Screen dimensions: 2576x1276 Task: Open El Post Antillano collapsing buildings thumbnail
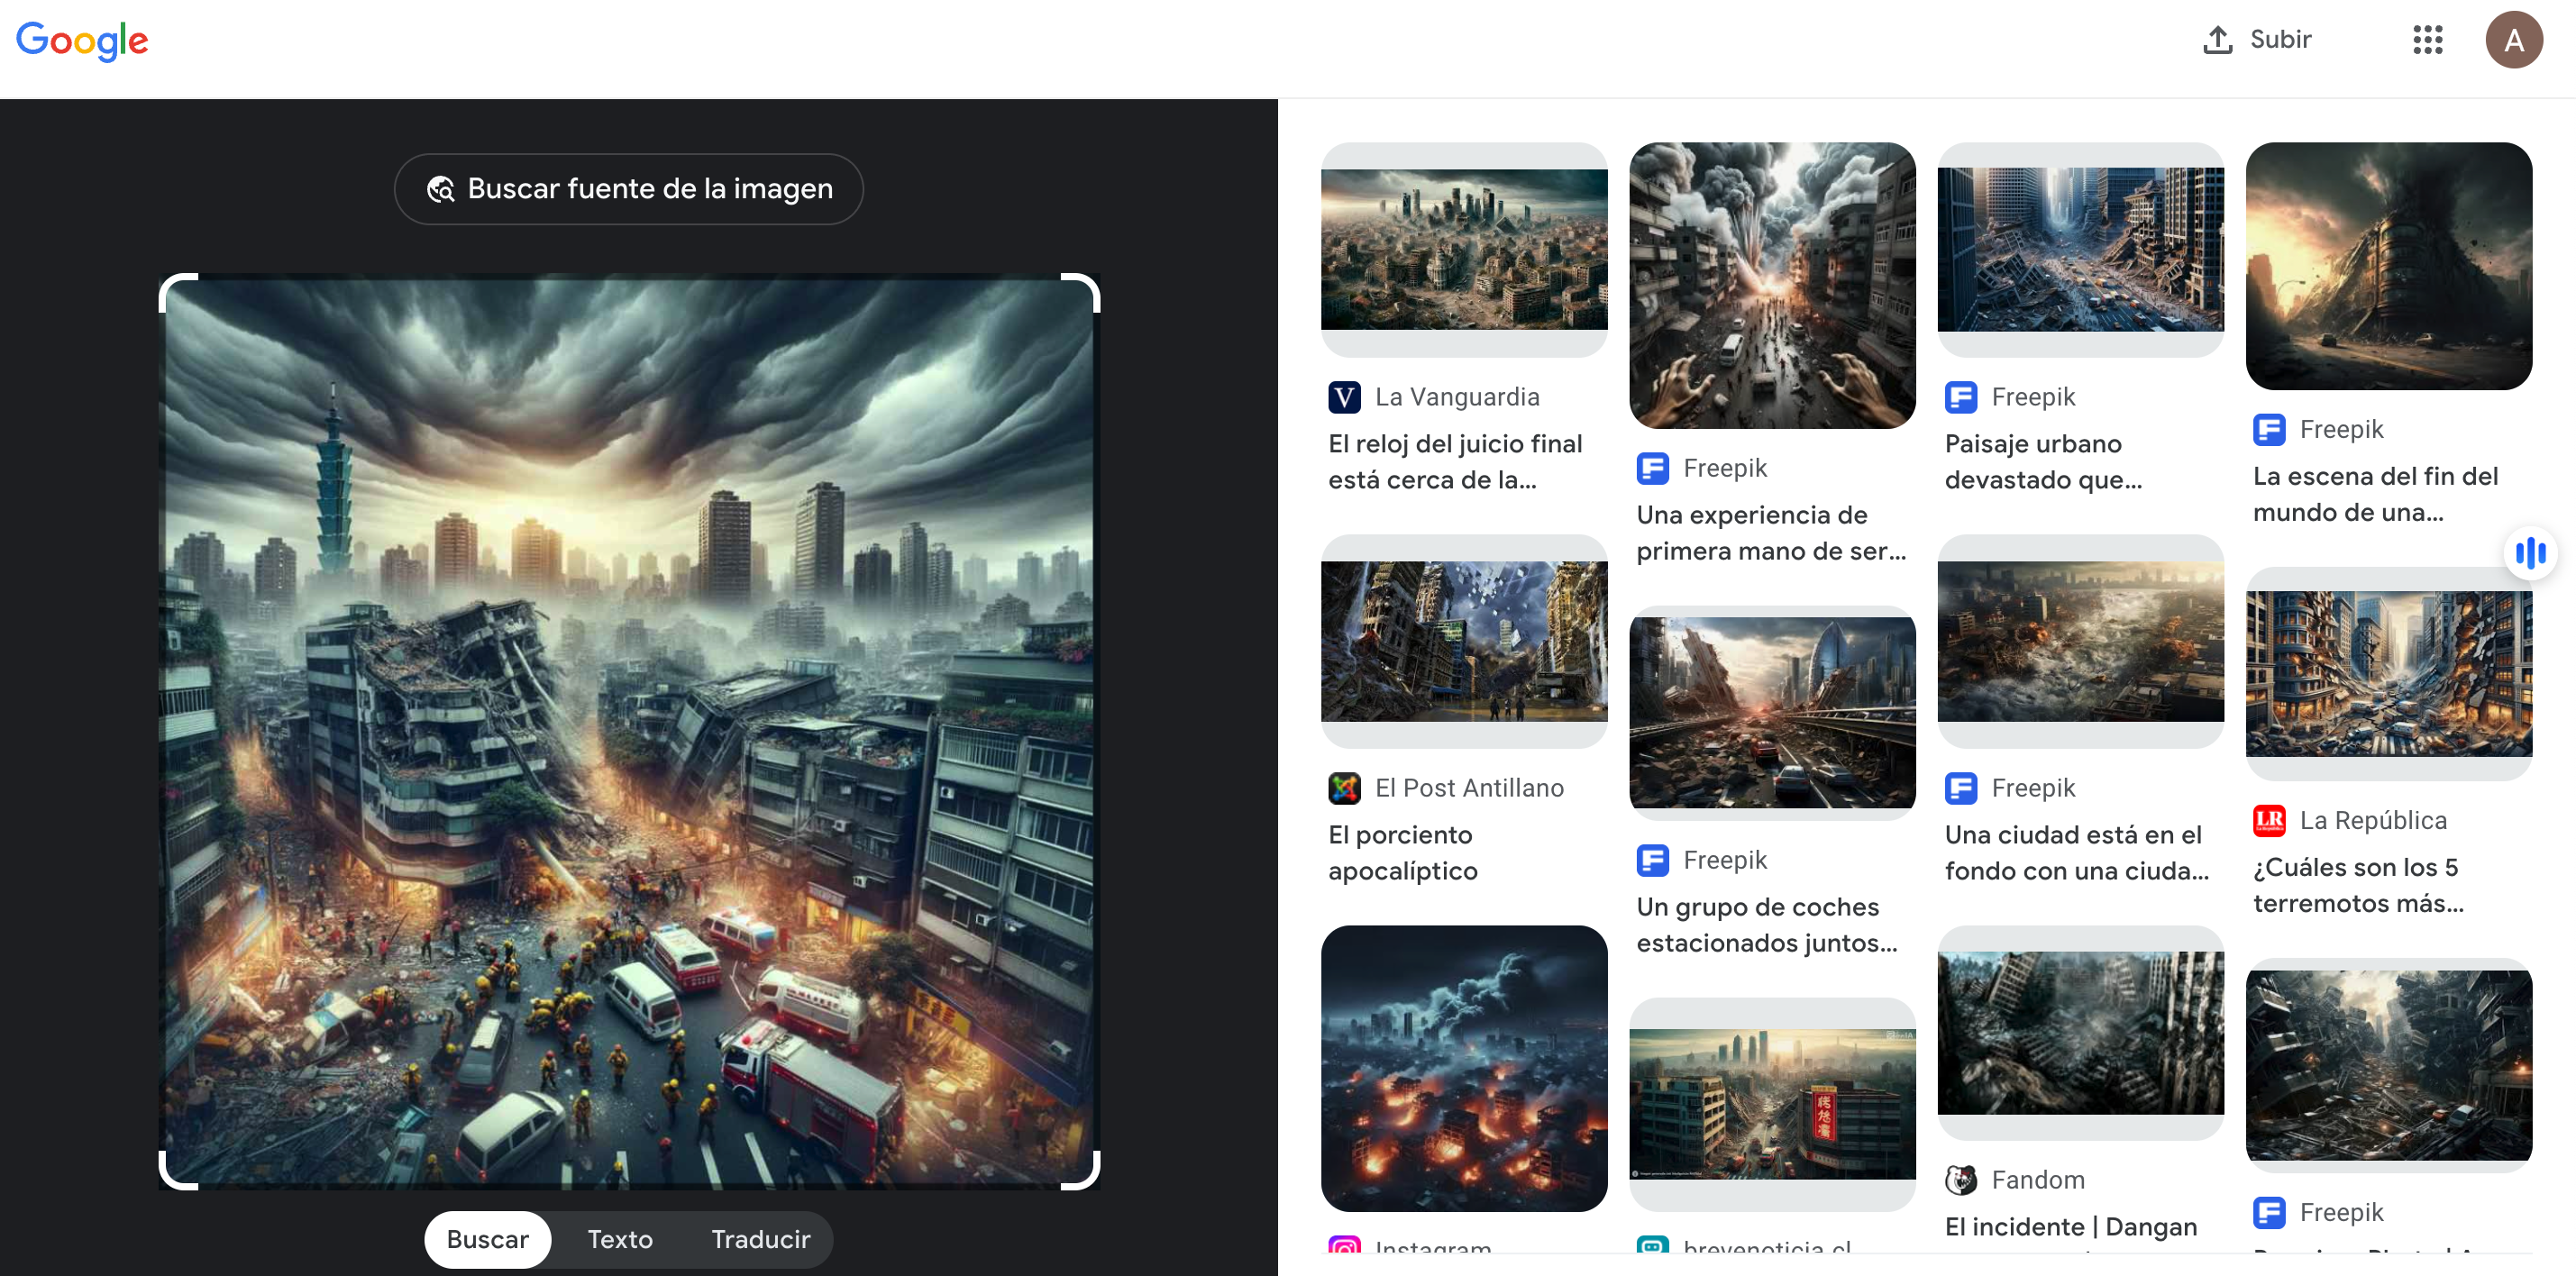1464,641
